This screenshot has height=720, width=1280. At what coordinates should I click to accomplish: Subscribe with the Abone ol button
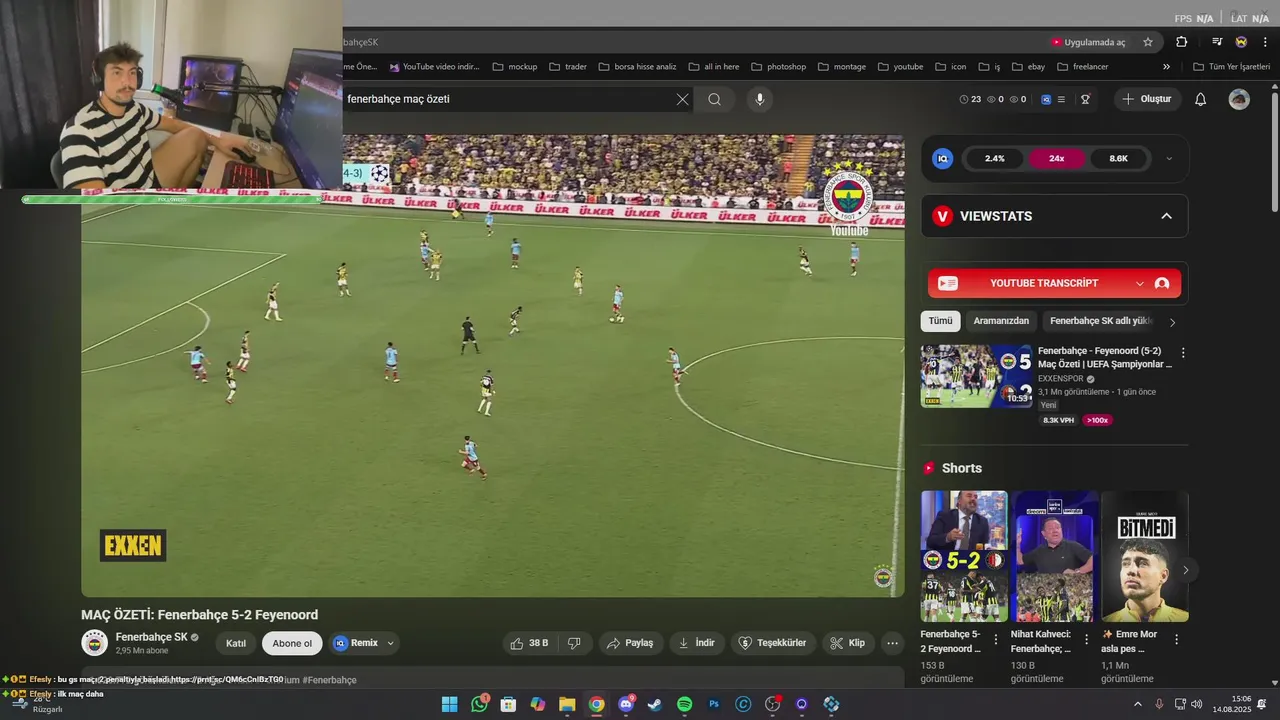click(292, 643)
